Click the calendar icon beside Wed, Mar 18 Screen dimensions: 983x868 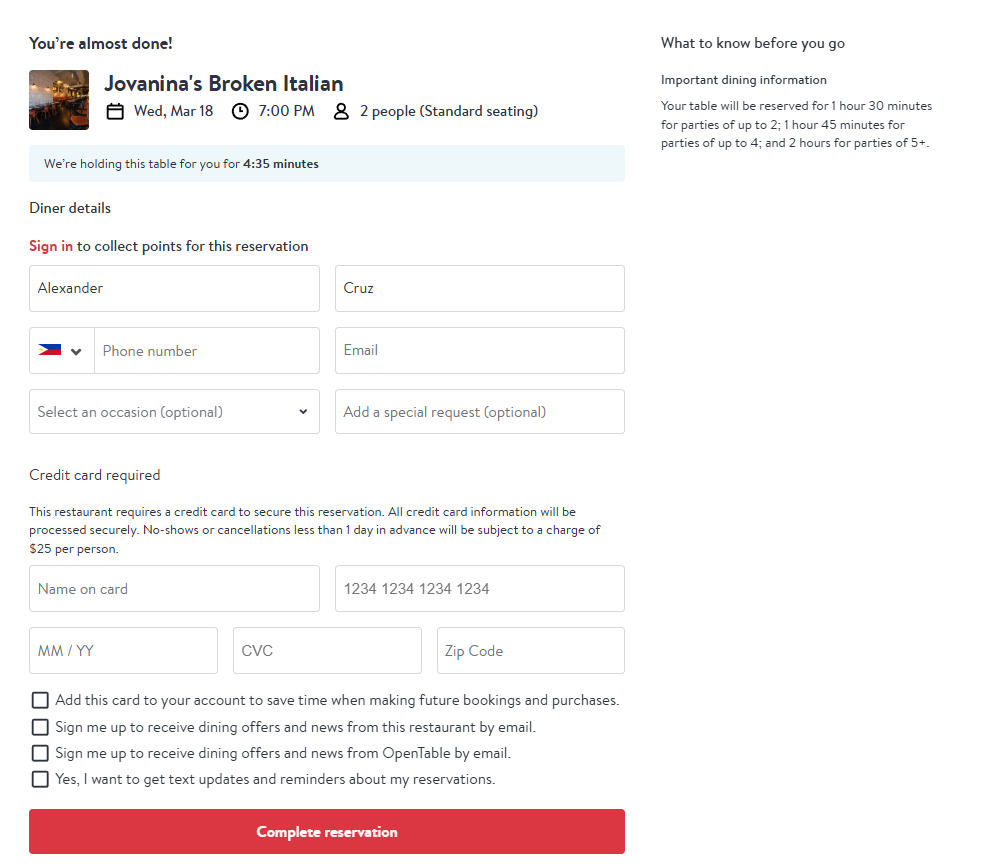pyautogui.click(x=115, y=112)
